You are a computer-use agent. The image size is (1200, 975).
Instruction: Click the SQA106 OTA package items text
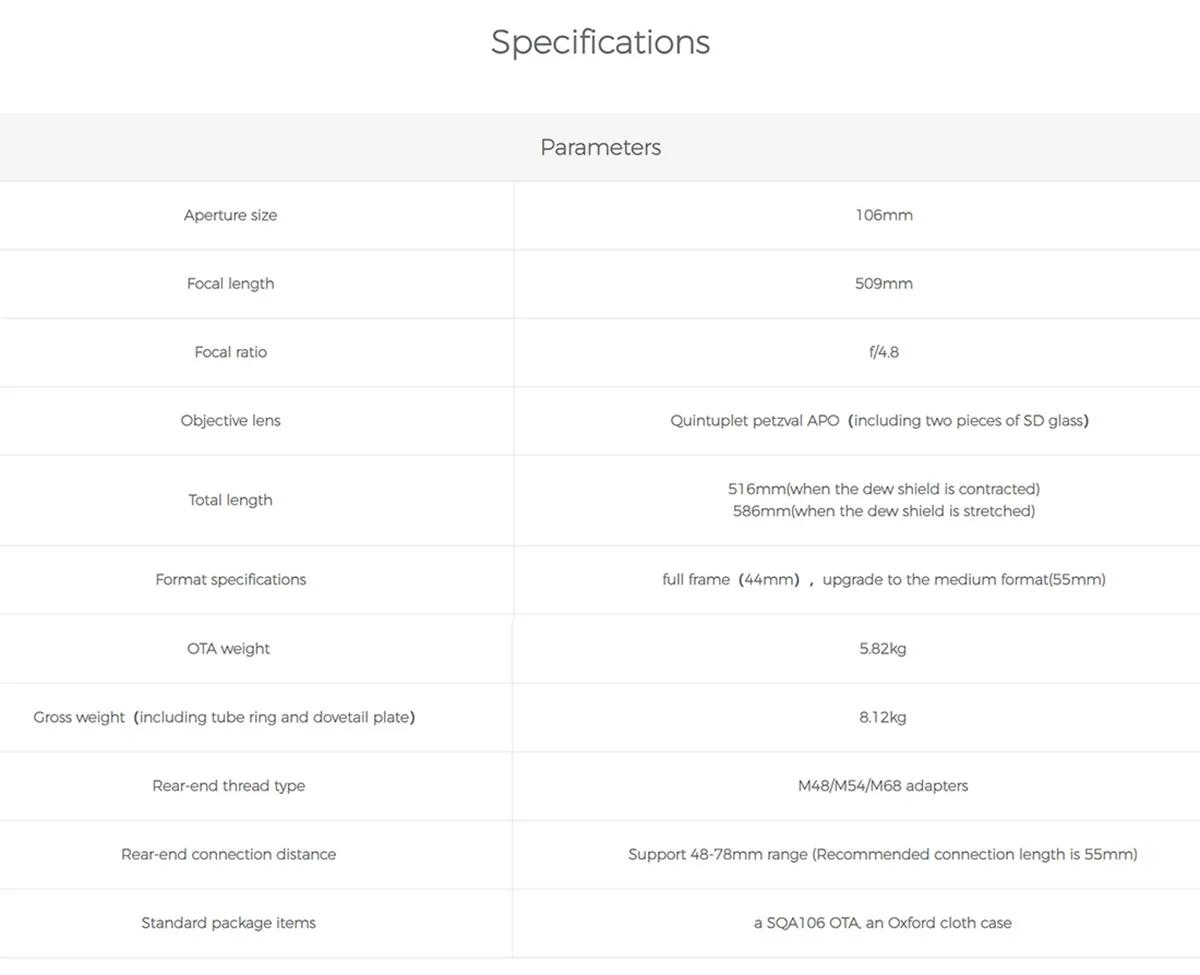point(882,923)
